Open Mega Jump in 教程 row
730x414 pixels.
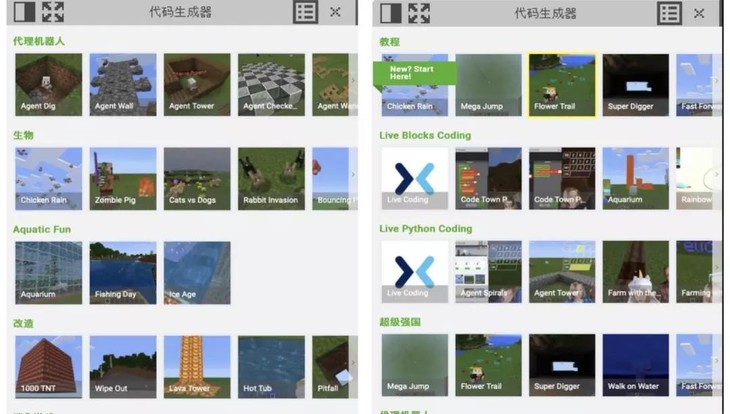[488, 85]
